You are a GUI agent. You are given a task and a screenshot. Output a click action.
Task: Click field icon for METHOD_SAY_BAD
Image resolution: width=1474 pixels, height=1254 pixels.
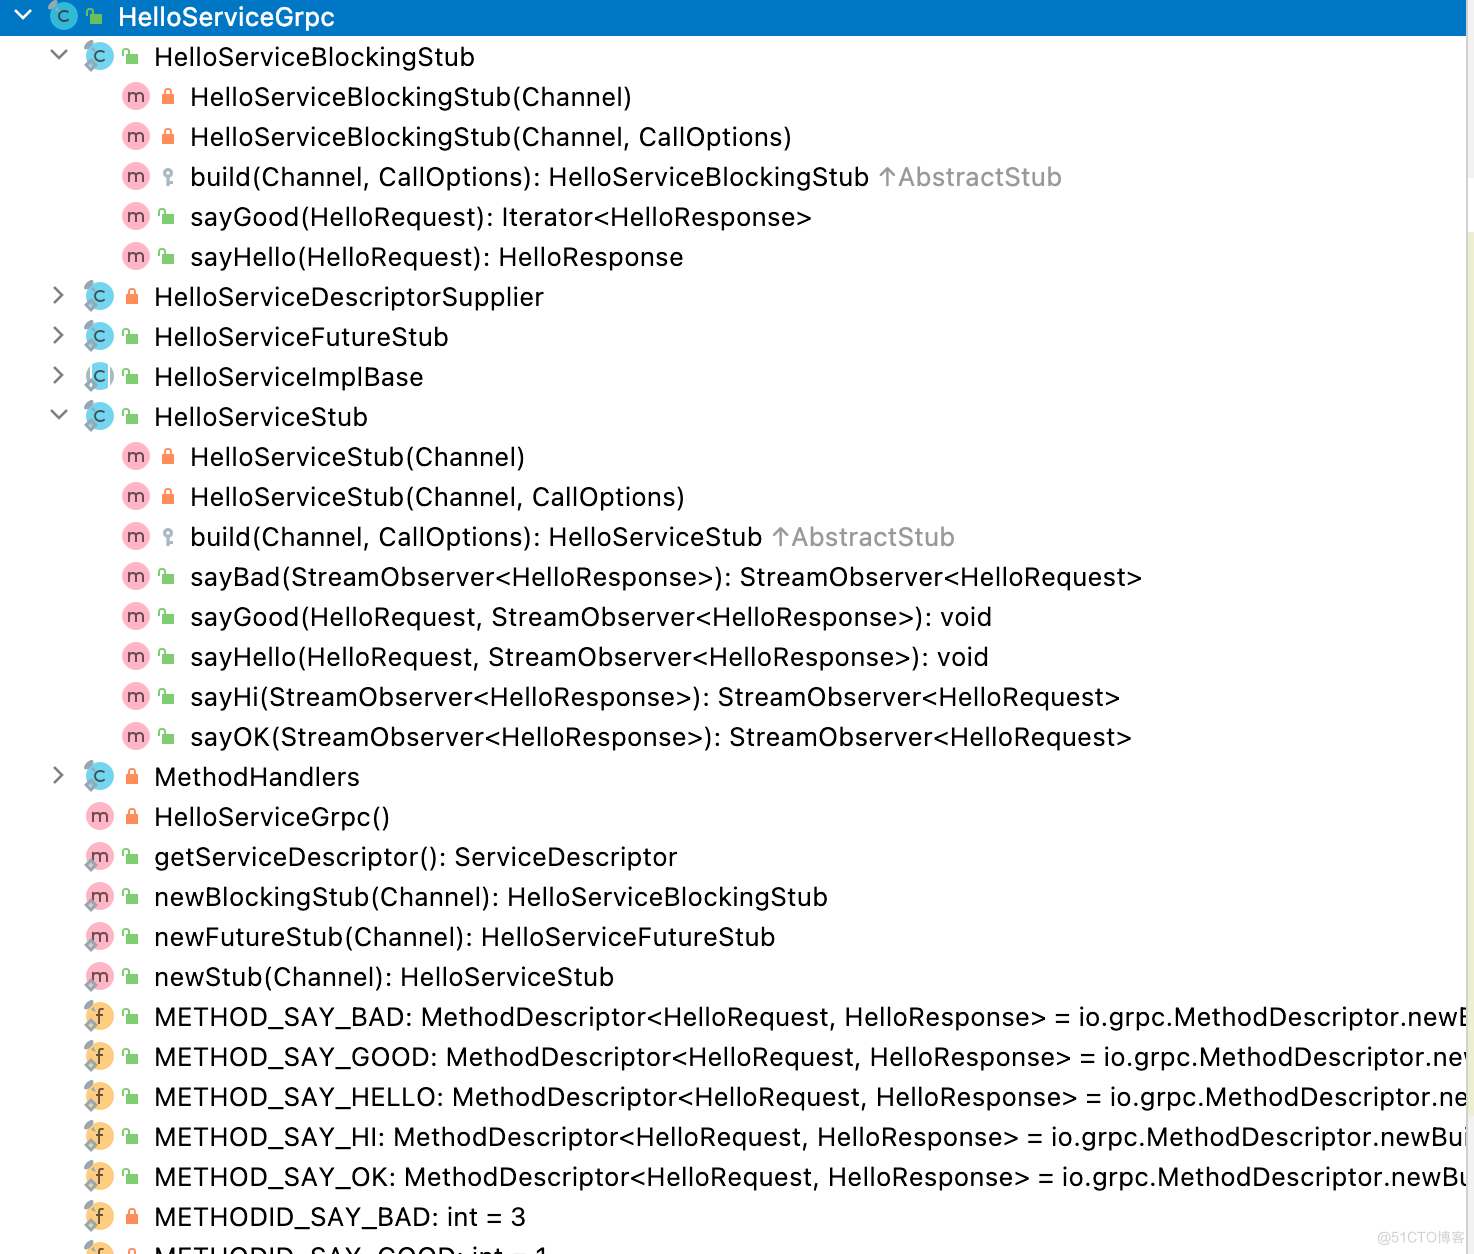click(x=99, y=1016)
